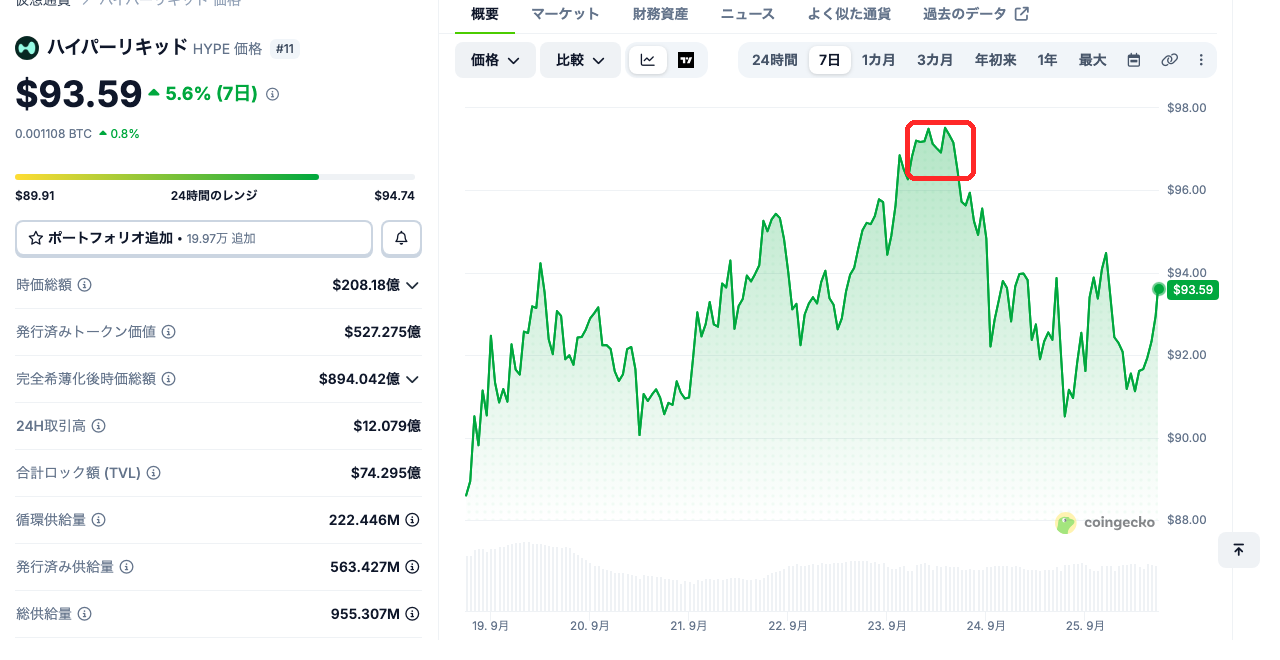
Task: Click info icon after 563.427M value
Action: click(412, 567)
